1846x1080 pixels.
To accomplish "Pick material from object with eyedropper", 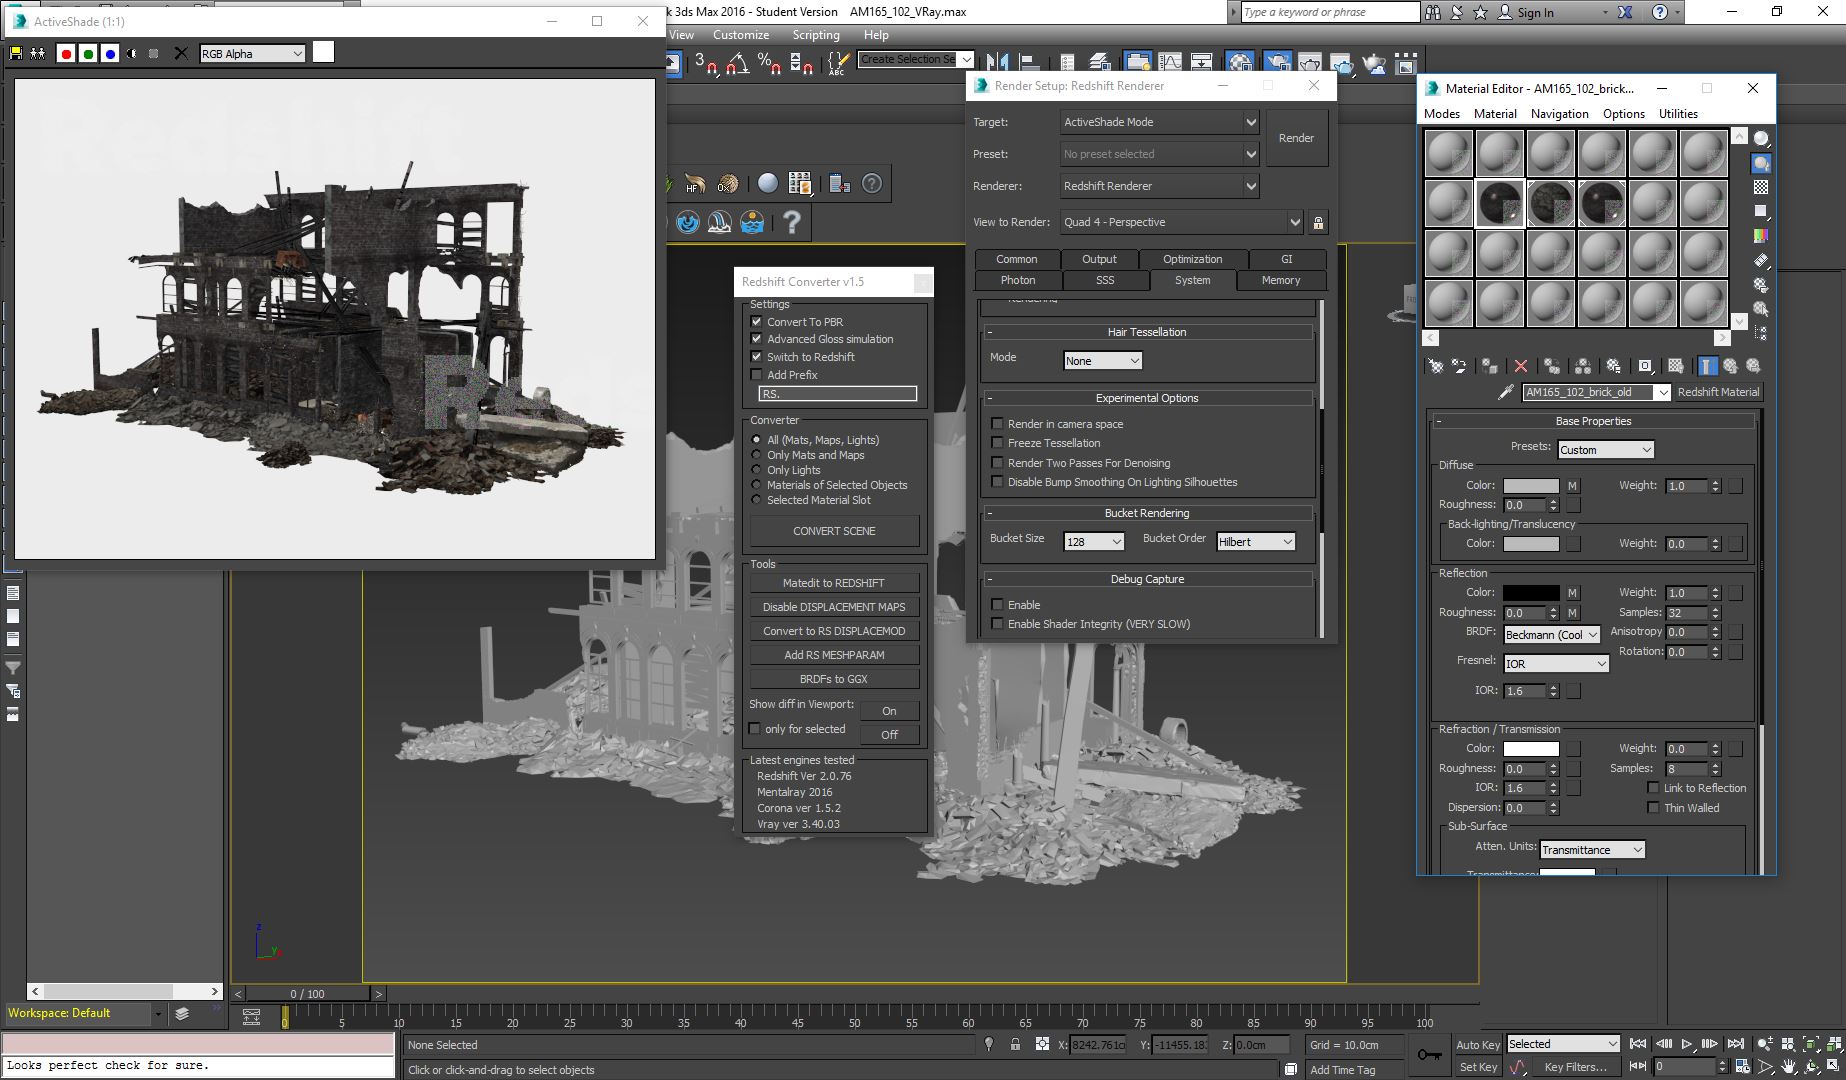I will click(1506, 392).
